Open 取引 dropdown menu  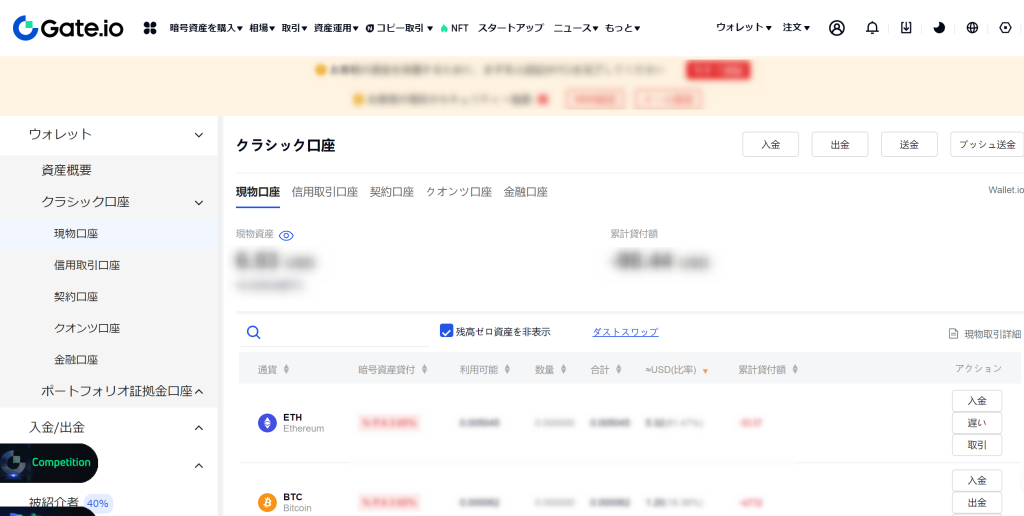(x=295, y=28)
